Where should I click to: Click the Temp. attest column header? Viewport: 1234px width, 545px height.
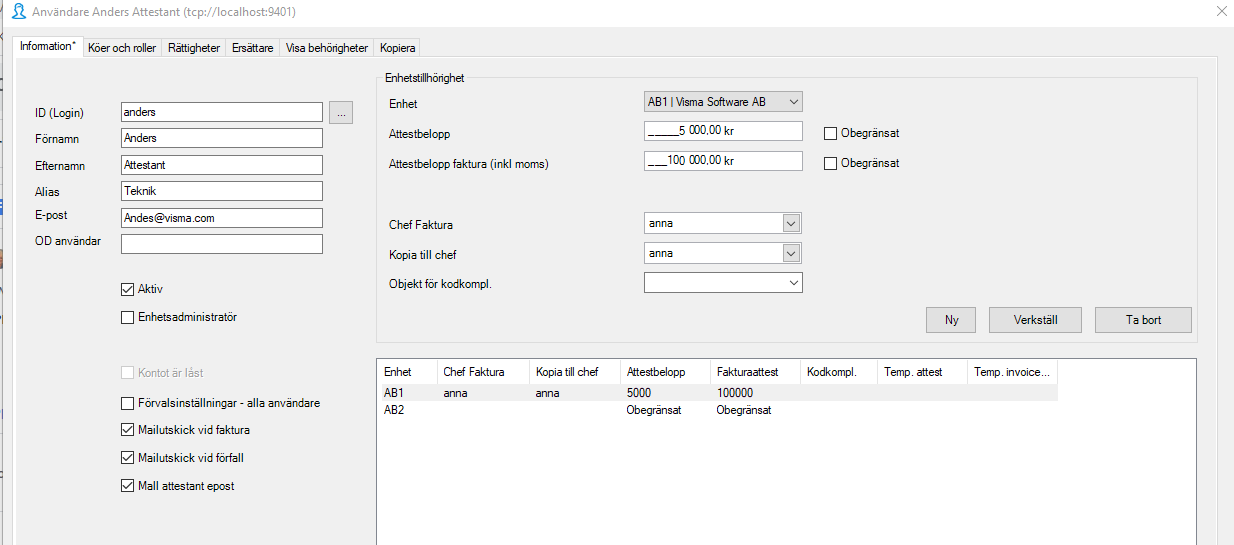pos(923,372)
